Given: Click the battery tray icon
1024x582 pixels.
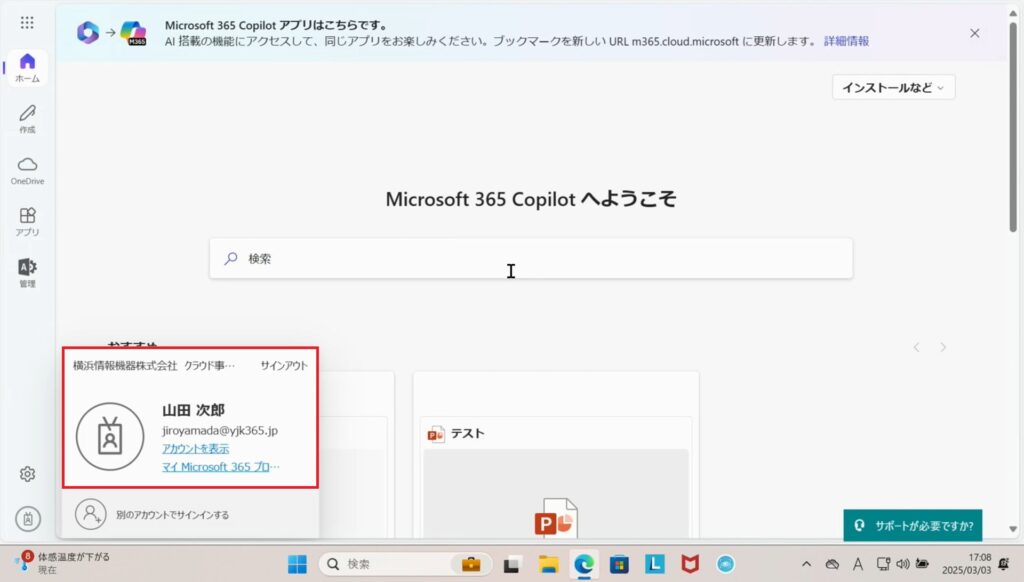Looking at the screenshot, I should [922, 564].
